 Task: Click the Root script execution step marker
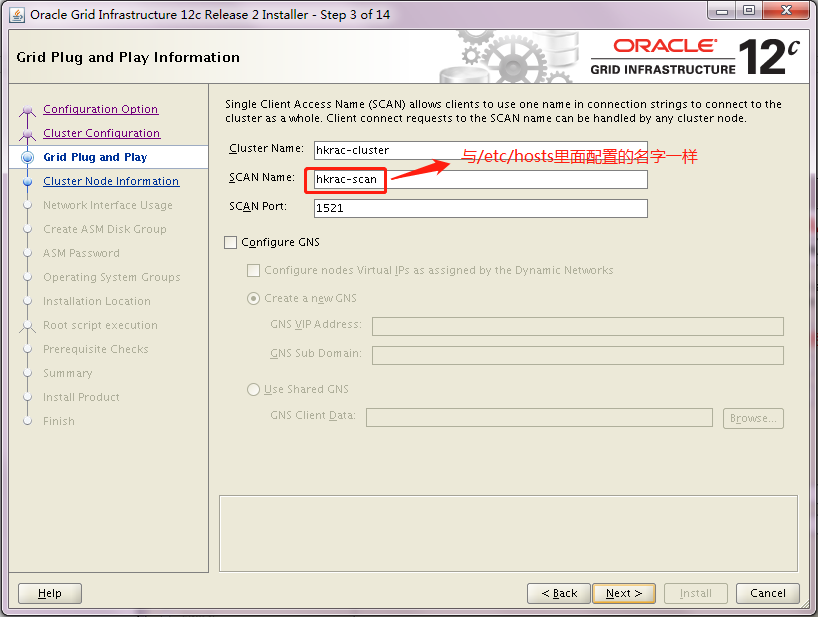click(27, 325)
